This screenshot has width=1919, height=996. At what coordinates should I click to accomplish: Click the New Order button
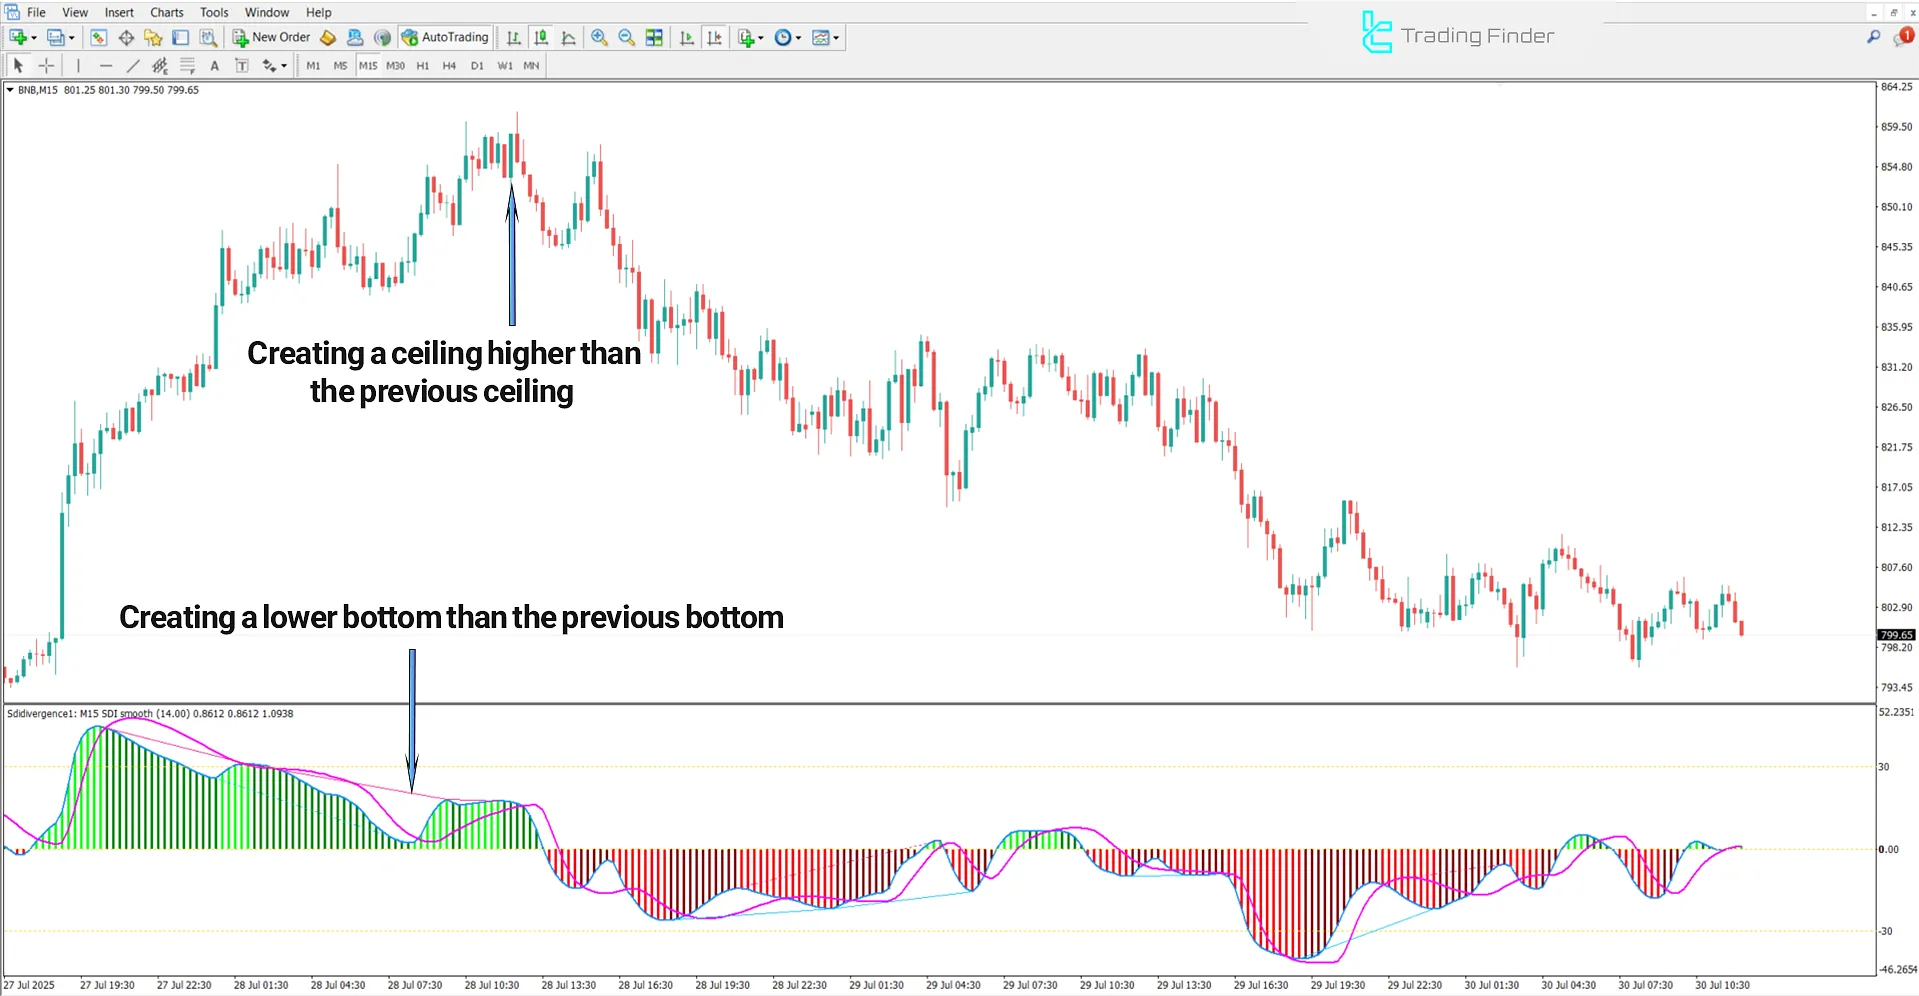pyautogui.click(x=271, y=37)
